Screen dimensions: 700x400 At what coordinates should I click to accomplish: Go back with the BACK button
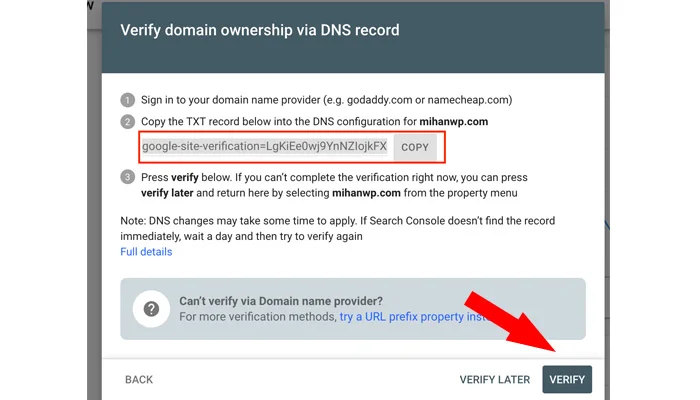coord(139,380)
